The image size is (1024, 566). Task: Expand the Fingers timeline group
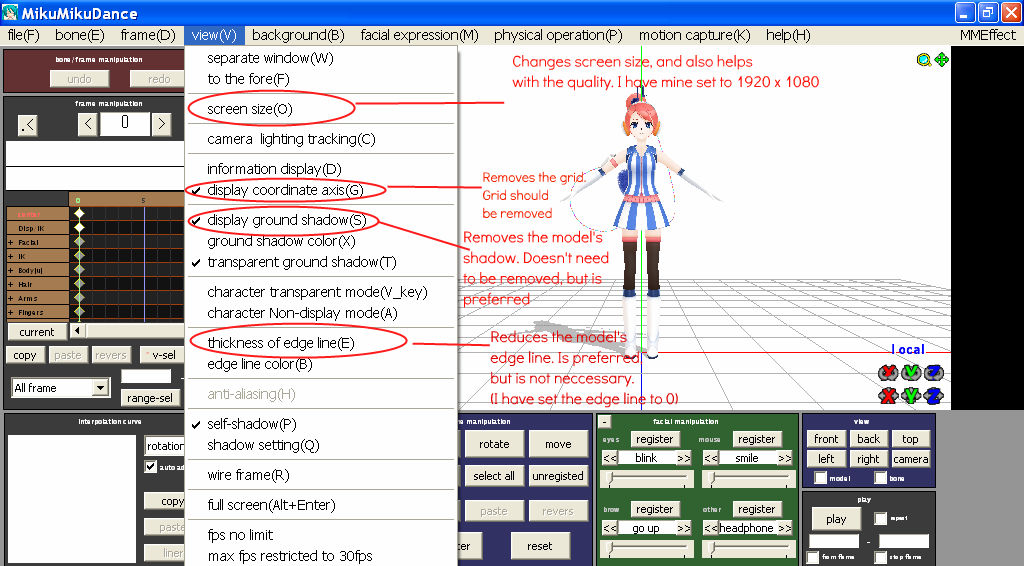tap(10, 313)
